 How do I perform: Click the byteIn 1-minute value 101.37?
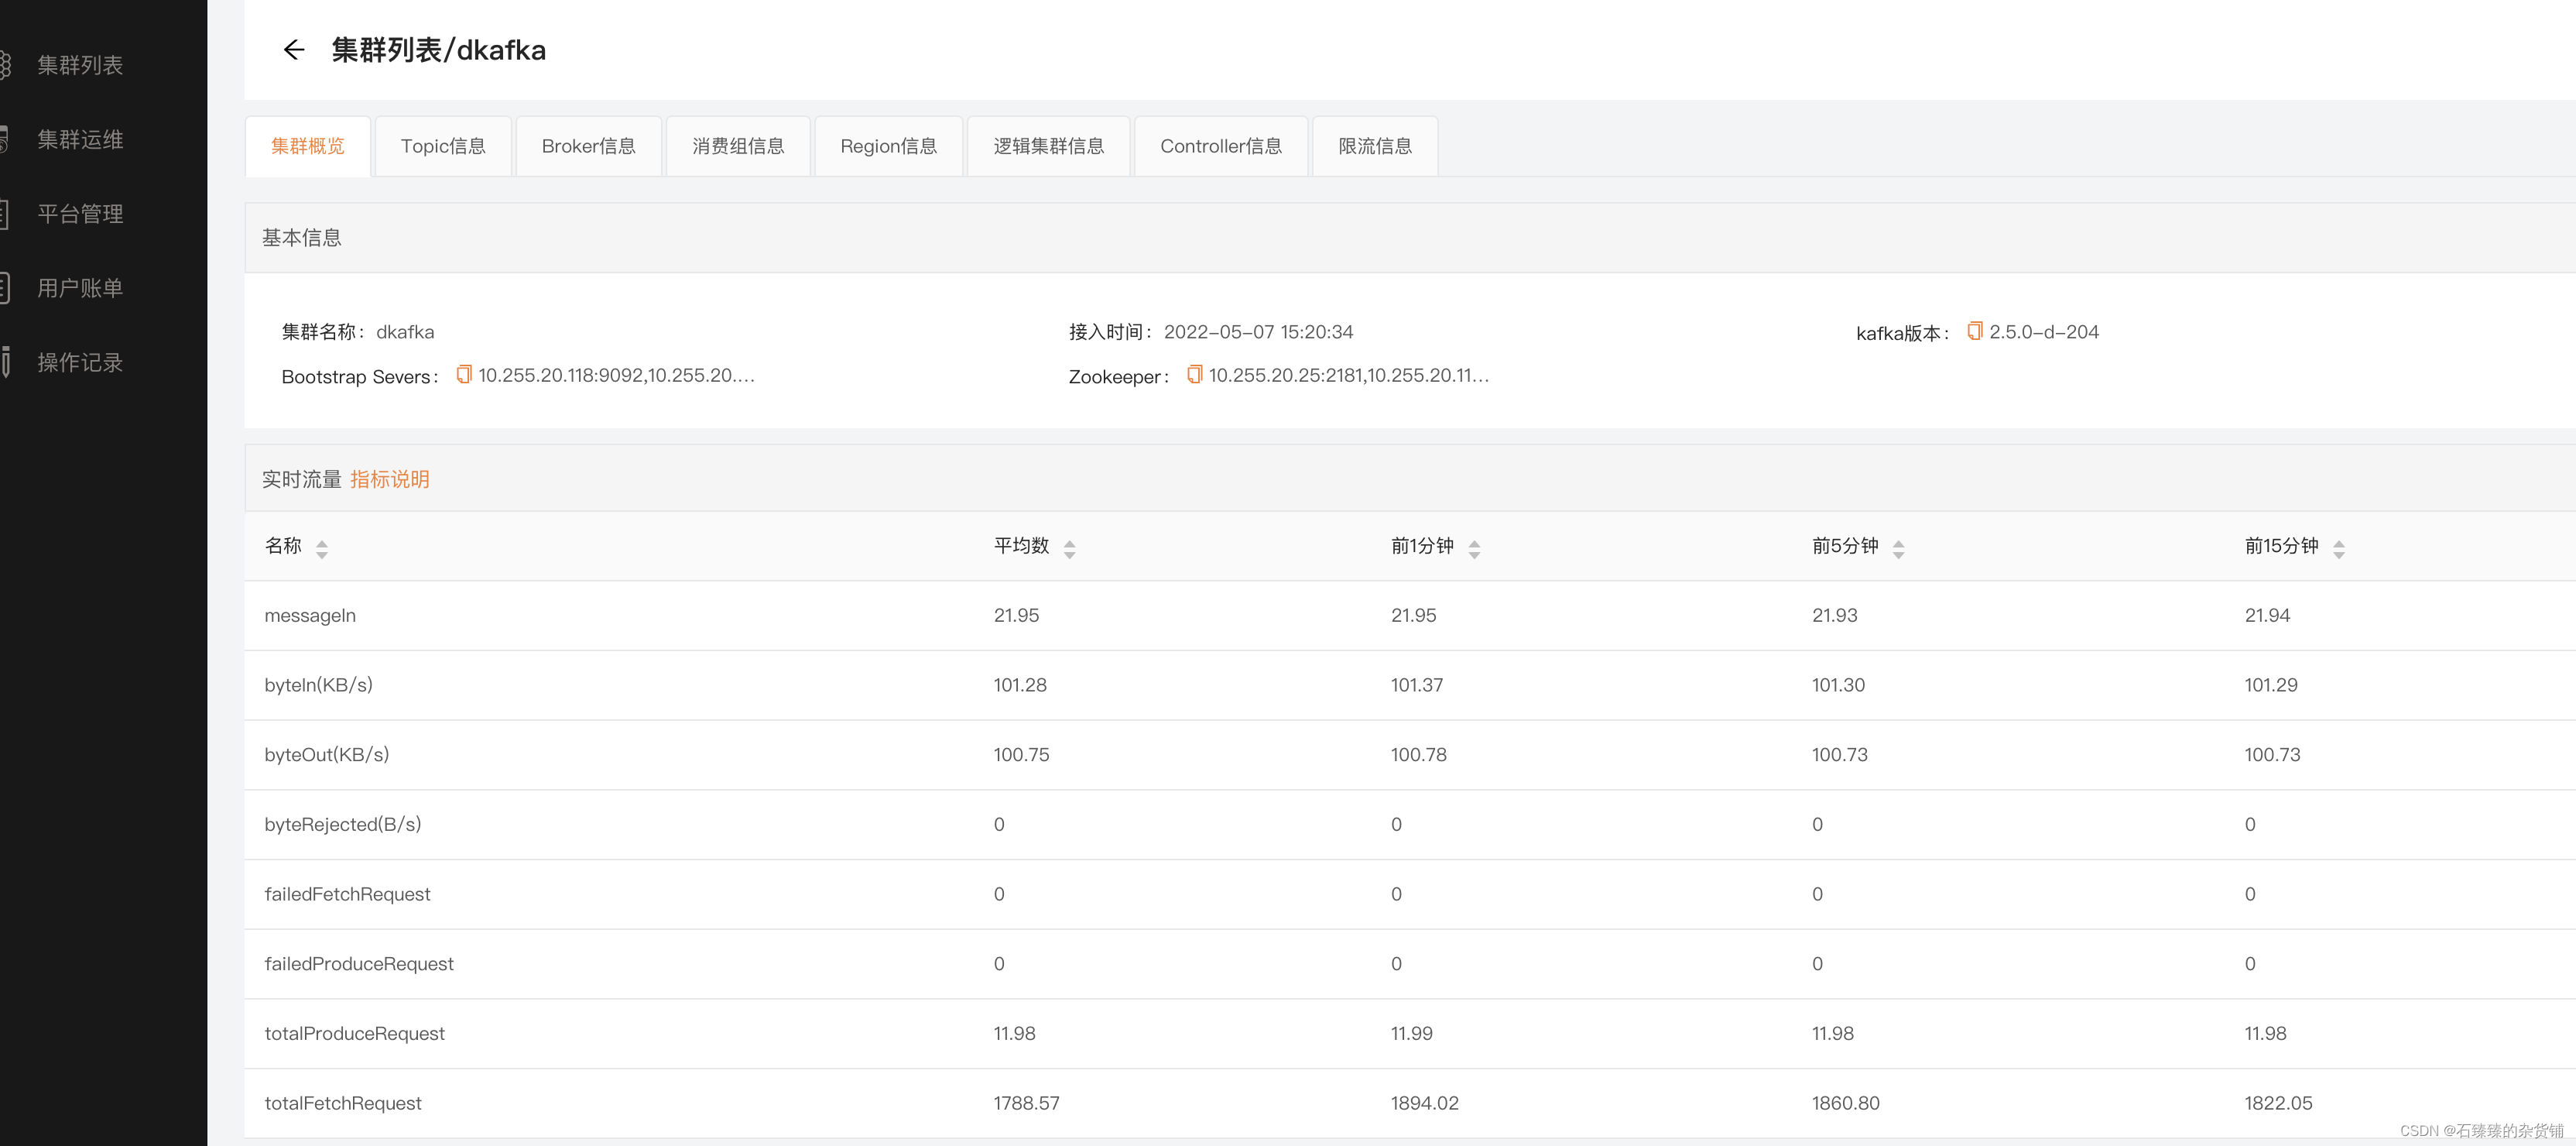tap(1417, 685)
